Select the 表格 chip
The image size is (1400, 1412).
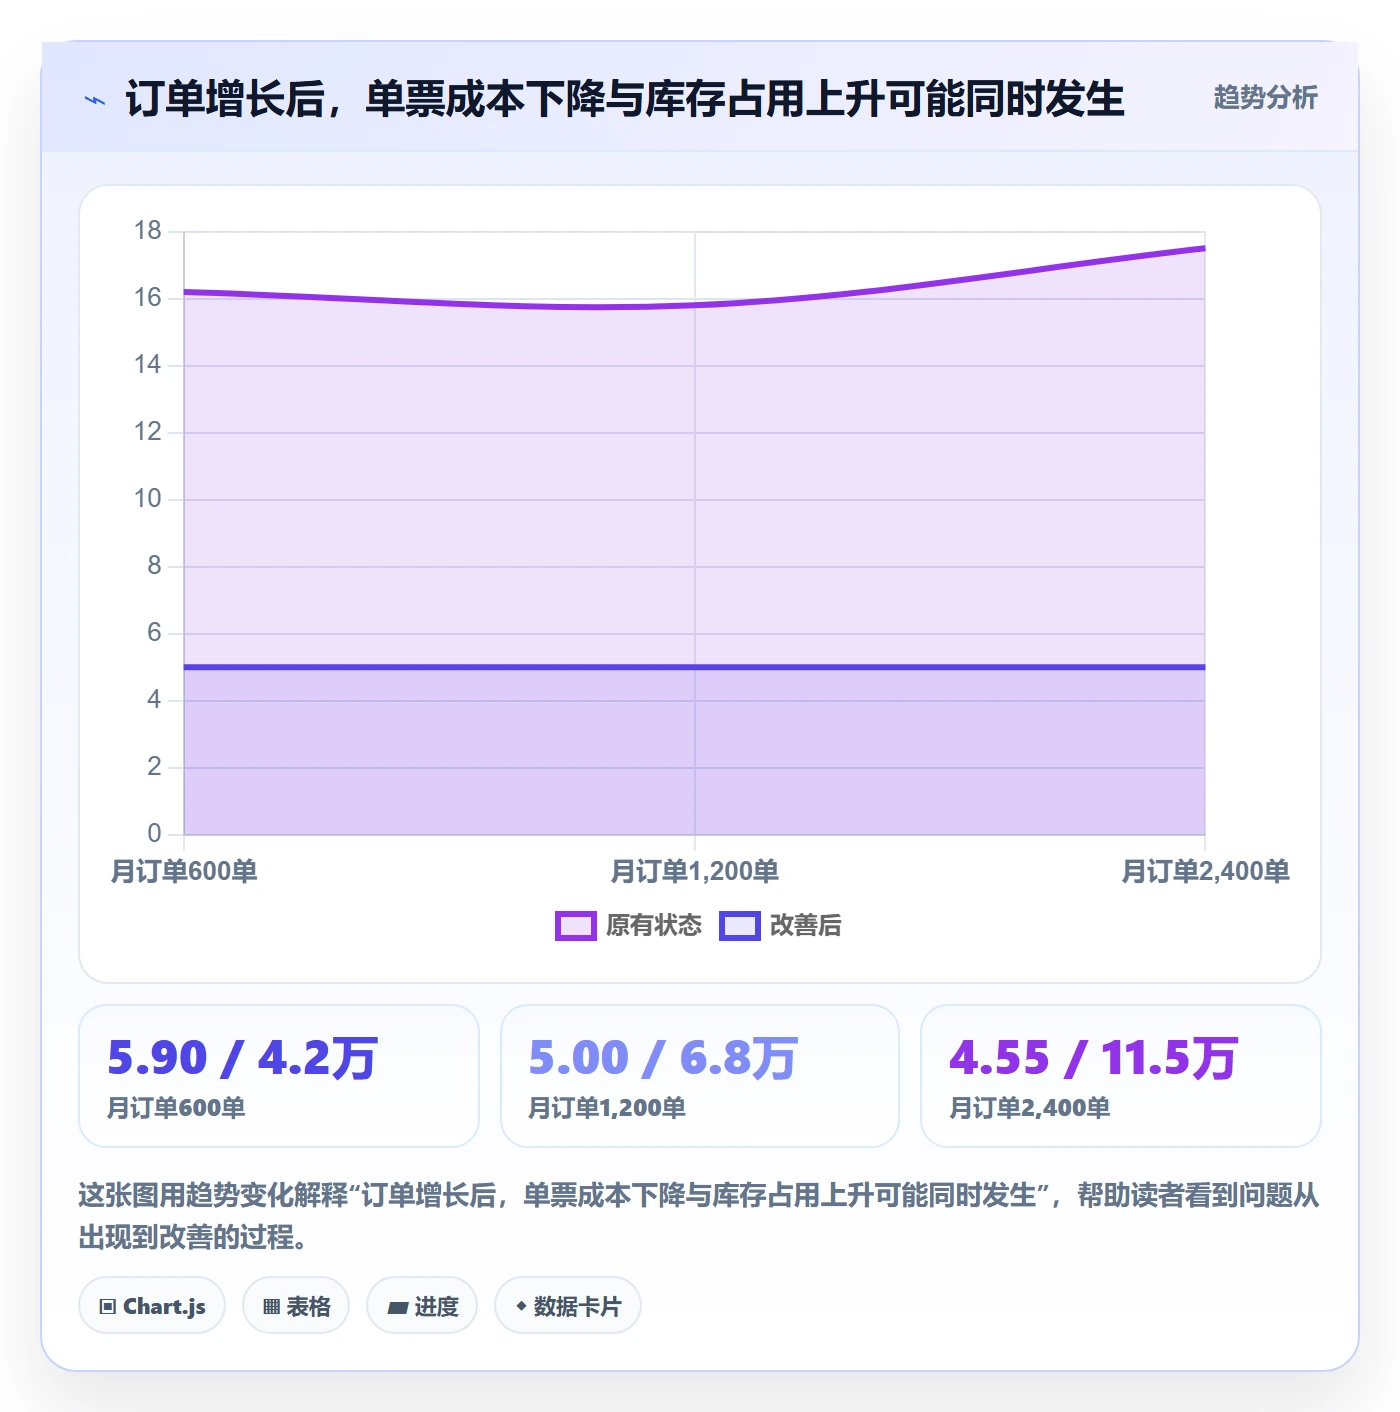(x=296, y=1305)
